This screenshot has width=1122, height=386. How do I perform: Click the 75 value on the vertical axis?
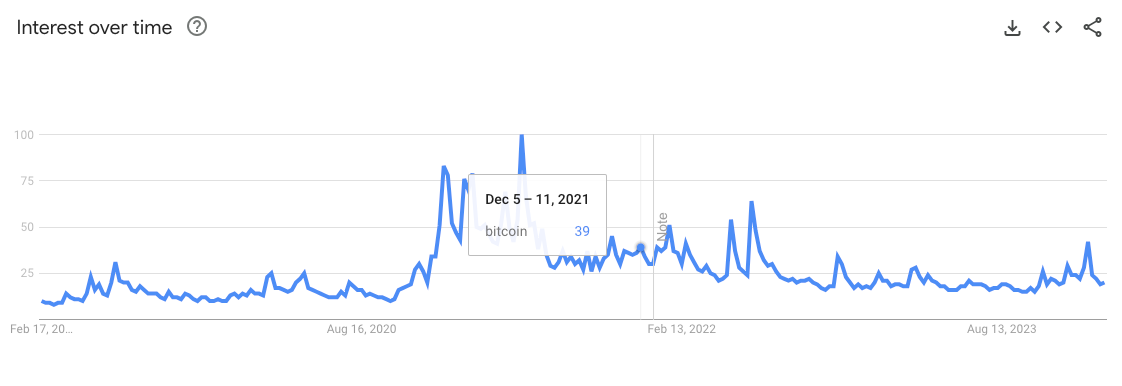click(x=29, y=180)
